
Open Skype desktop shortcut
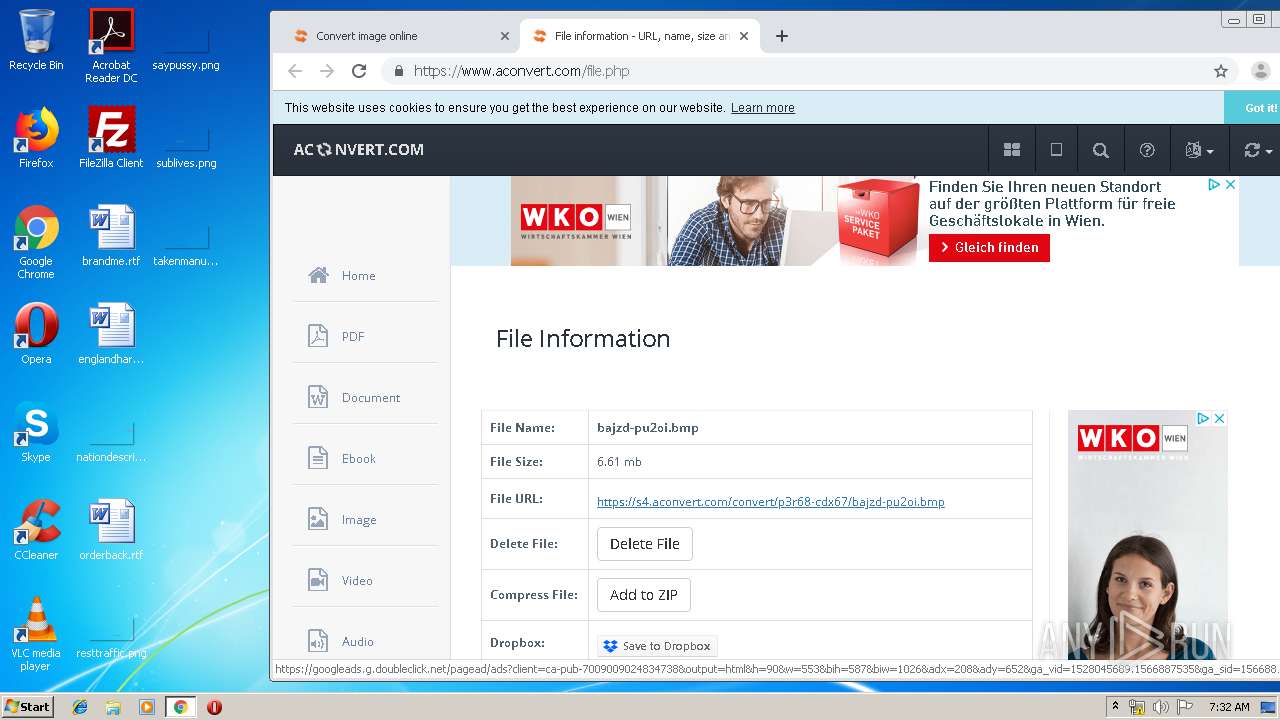pos(36,432)
